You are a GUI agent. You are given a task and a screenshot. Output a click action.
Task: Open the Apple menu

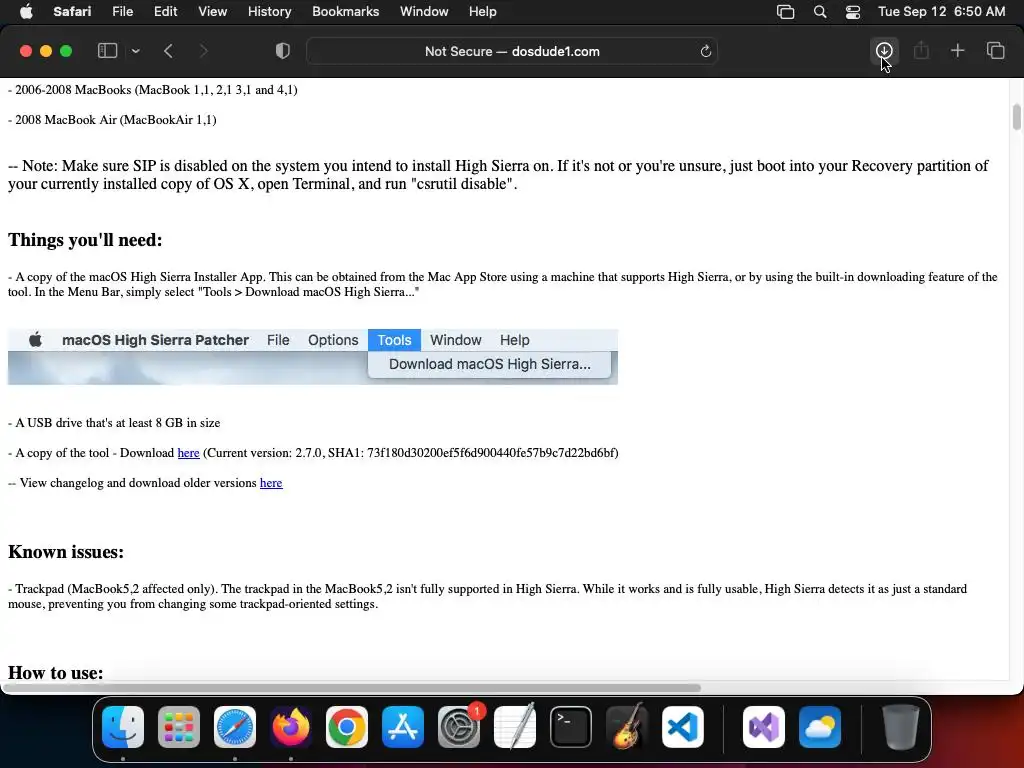click(26, 12)
